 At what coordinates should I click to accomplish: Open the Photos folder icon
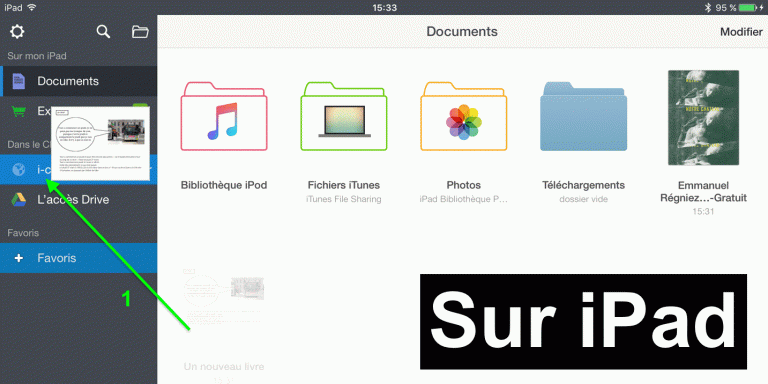click(463, 116)
